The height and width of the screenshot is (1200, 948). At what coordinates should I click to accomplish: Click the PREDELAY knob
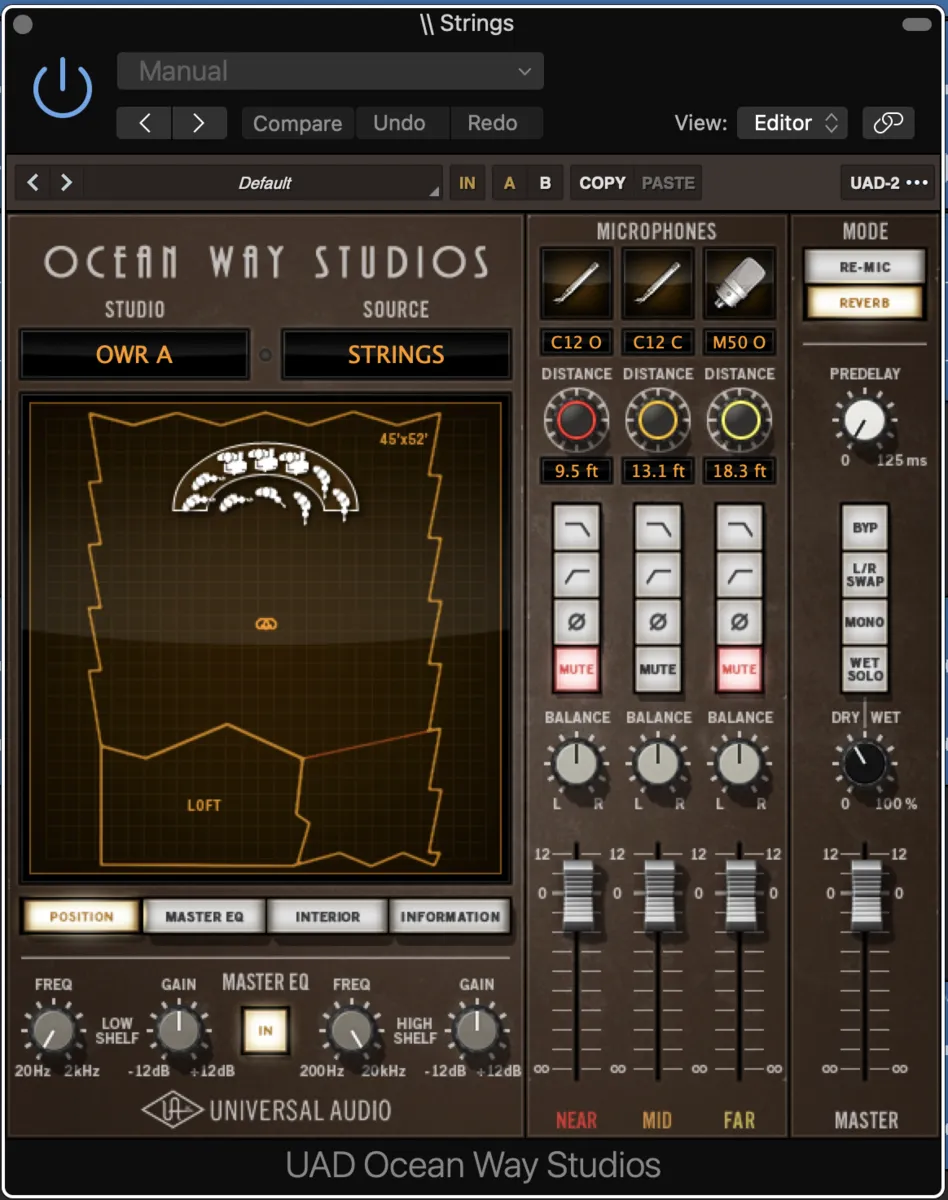864,421
